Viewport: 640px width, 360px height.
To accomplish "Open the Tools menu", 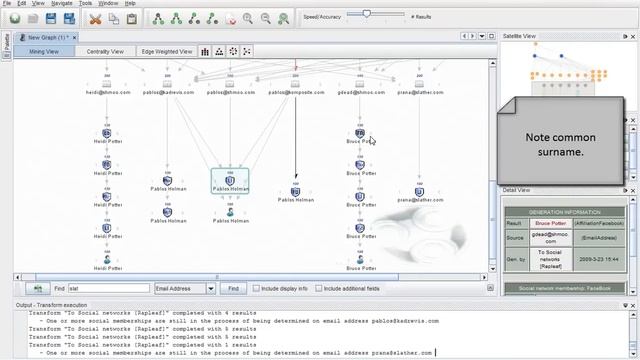I will pyautogui.click(x=85, y=3).
